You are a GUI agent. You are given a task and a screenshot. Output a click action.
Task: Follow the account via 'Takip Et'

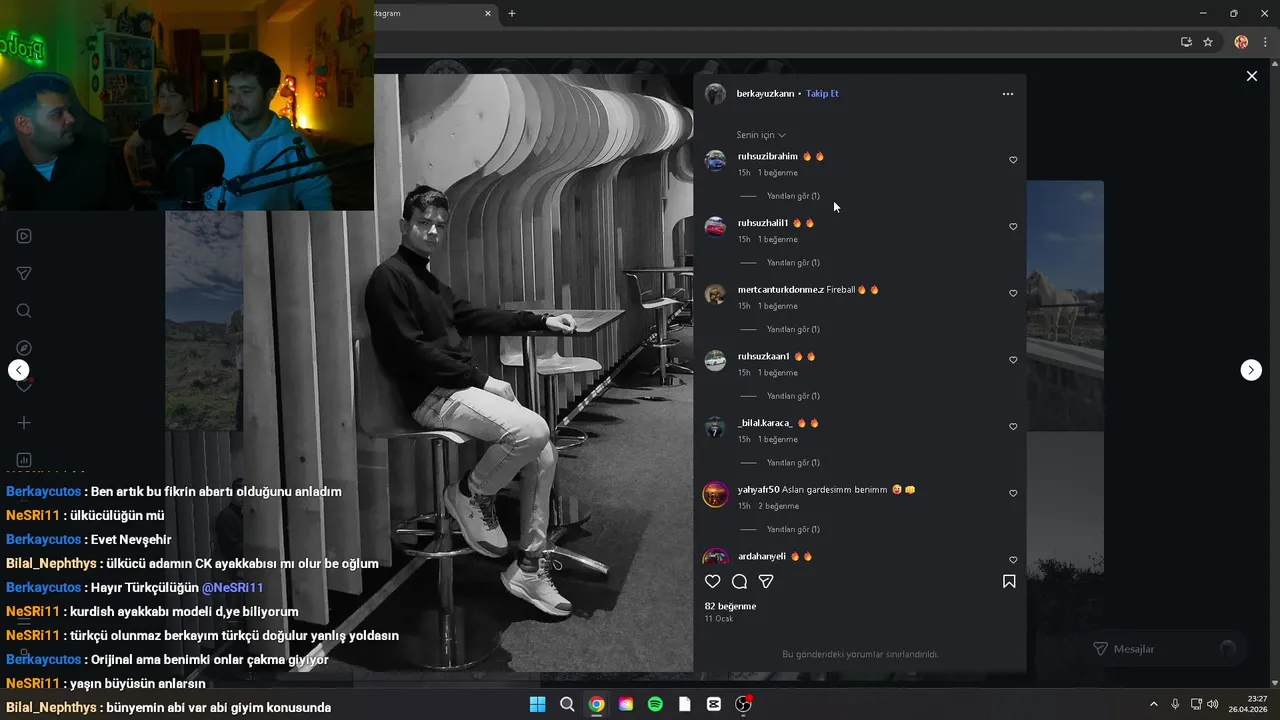(822, 94)
